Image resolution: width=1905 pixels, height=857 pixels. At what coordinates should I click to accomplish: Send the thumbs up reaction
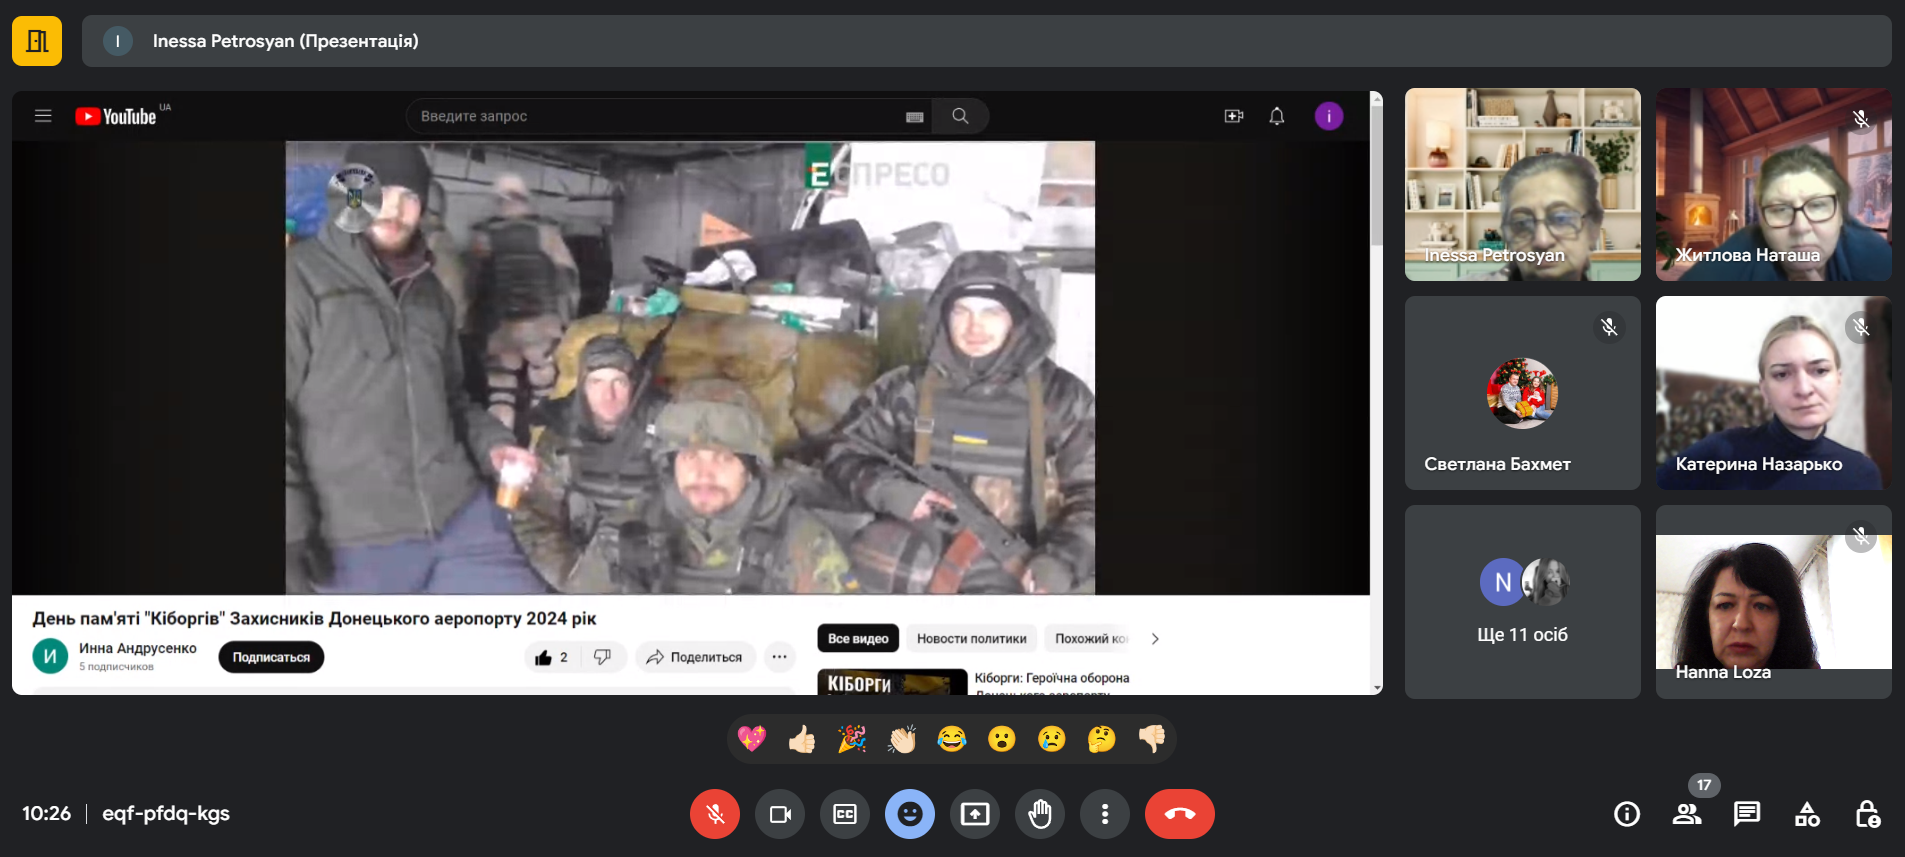801,739
